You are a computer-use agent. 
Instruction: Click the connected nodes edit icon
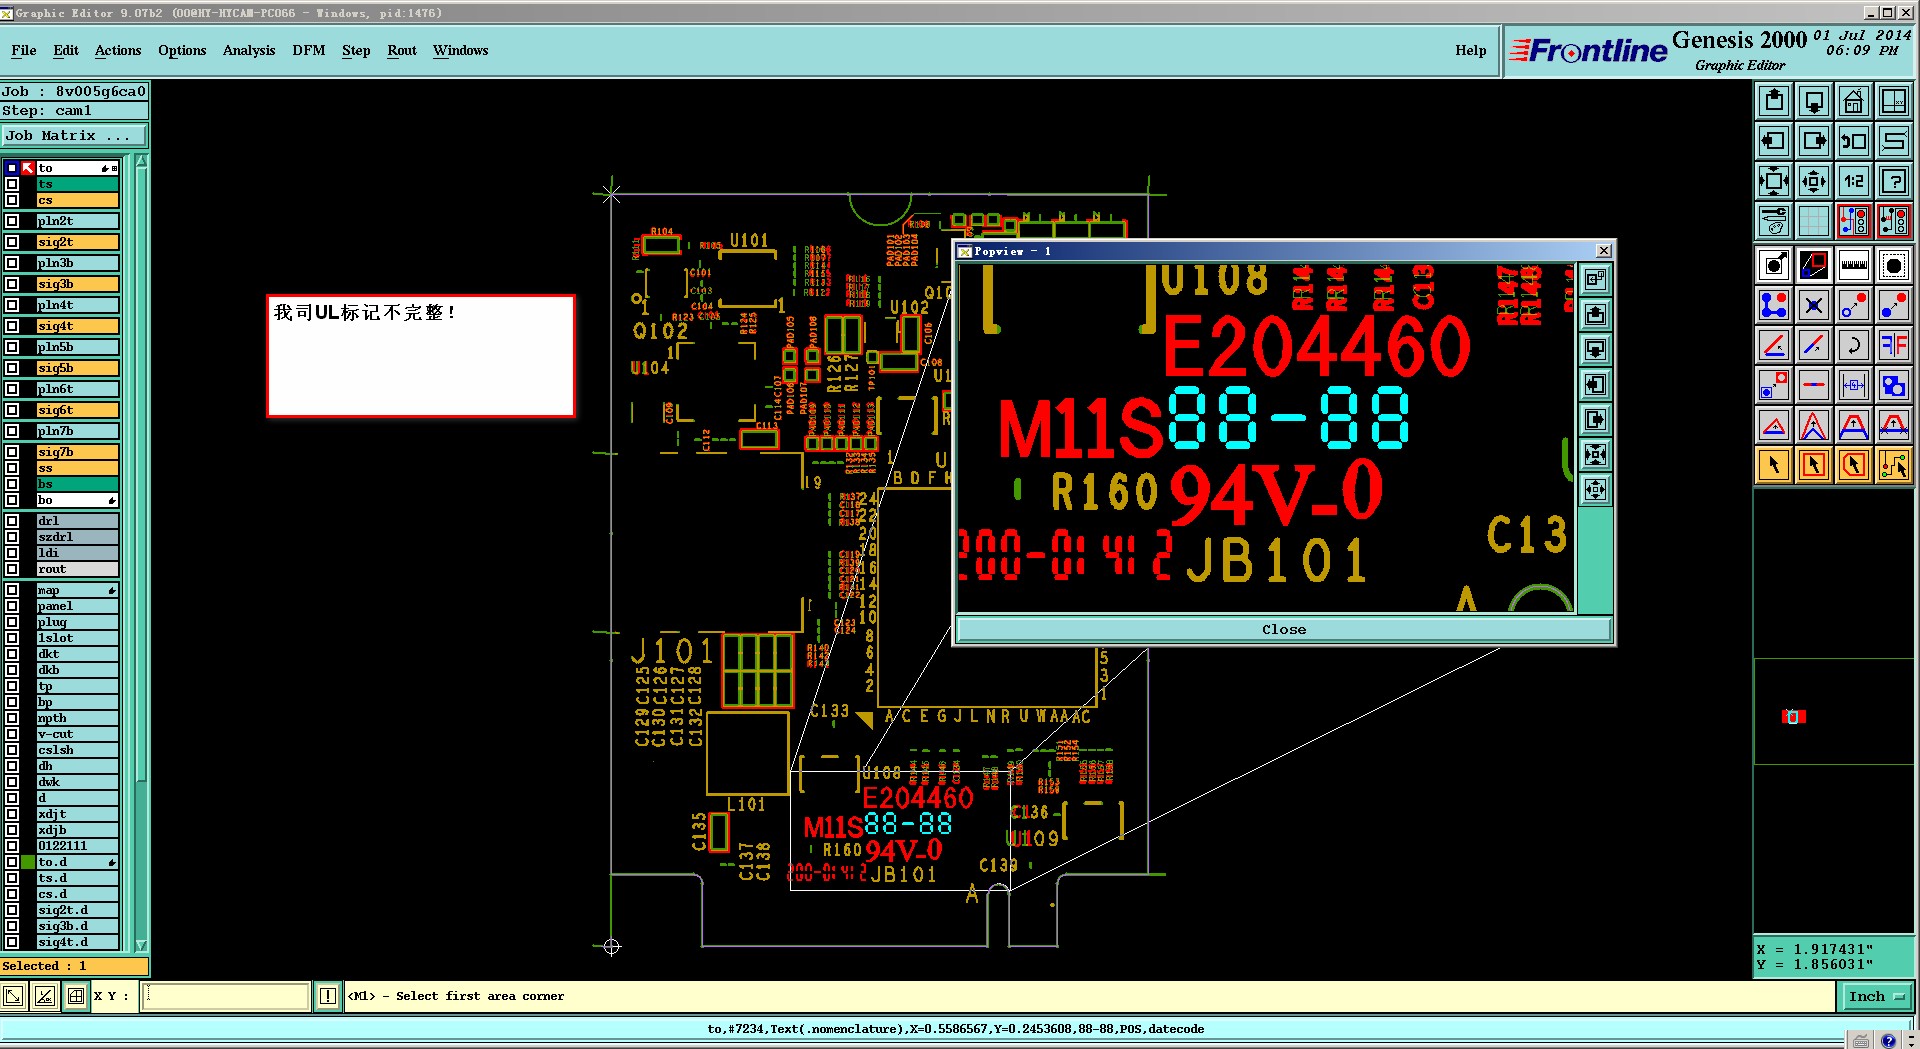[1774, 305]
